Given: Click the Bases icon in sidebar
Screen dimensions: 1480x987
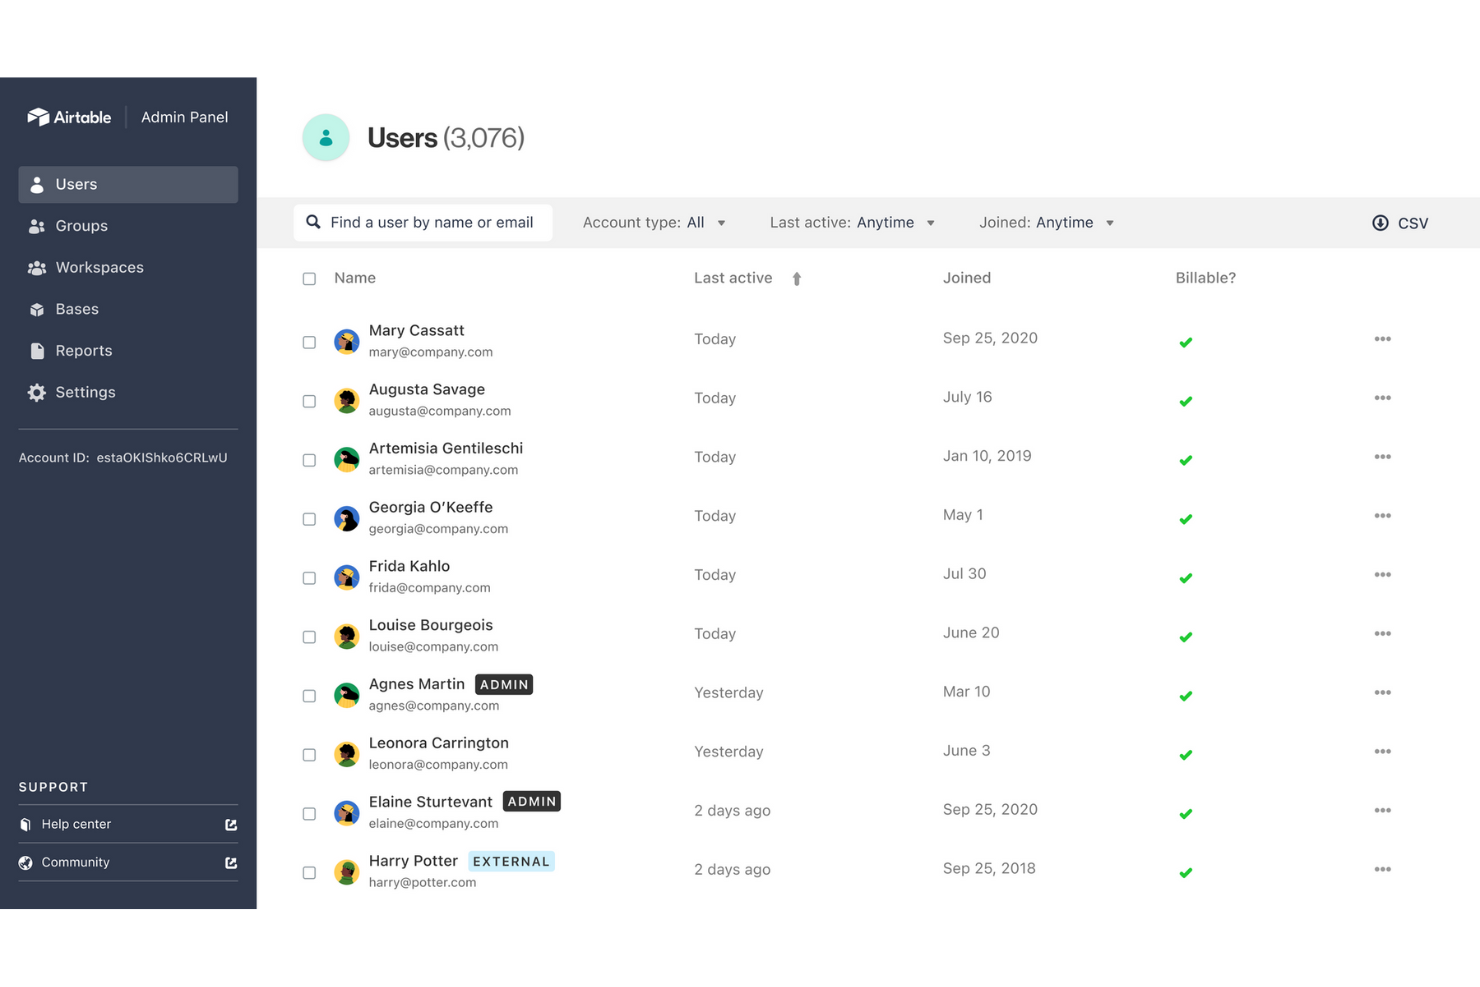Looking at the screenshot, I should tap(37, 309).
